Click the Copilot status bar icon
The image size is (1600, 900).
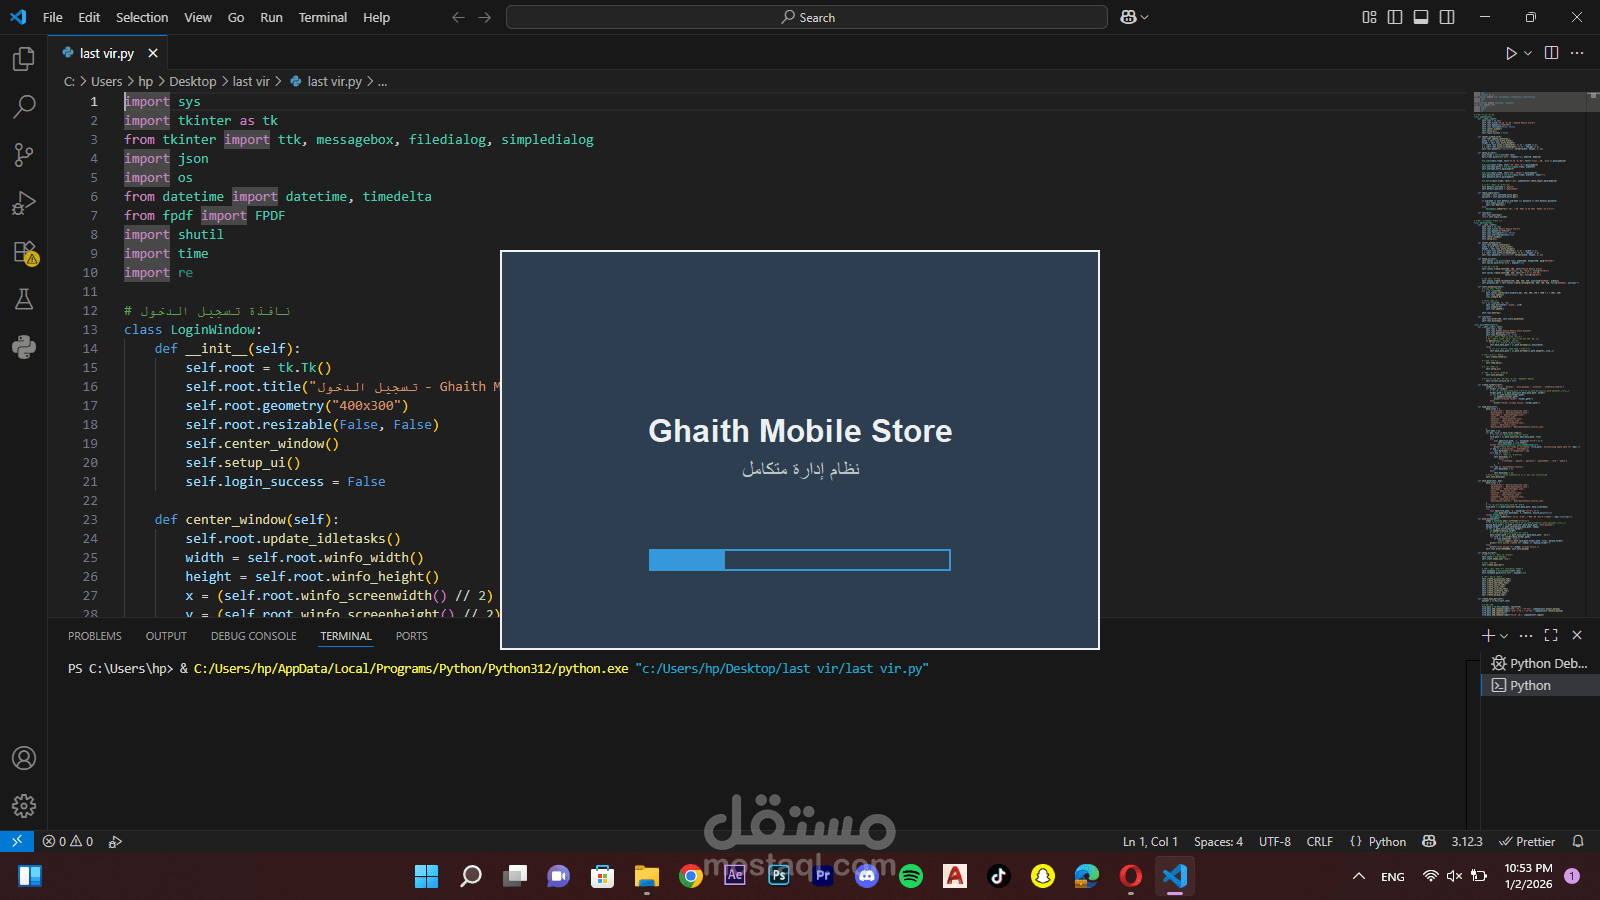[x=1429, y=841]
